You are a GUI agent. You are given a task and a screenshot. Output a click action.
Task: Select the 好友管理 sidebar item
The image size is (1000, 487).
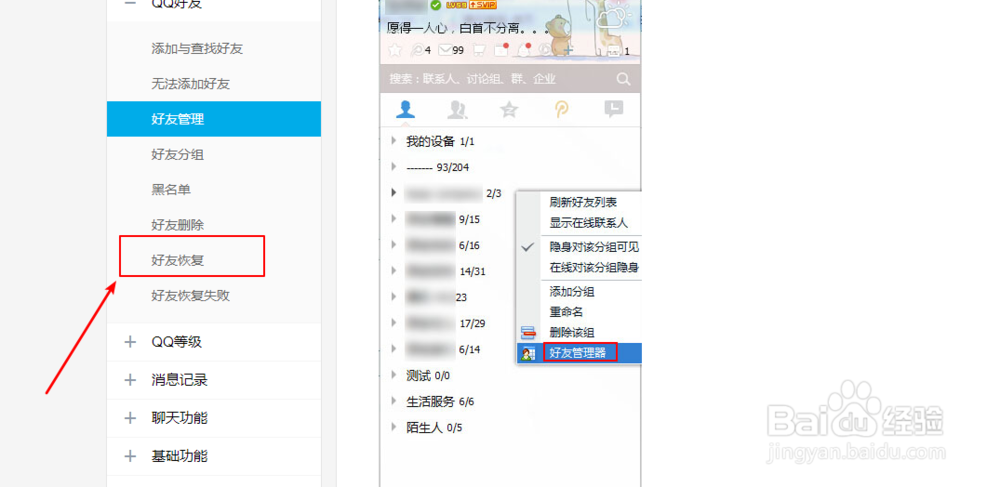click(214, 119)
